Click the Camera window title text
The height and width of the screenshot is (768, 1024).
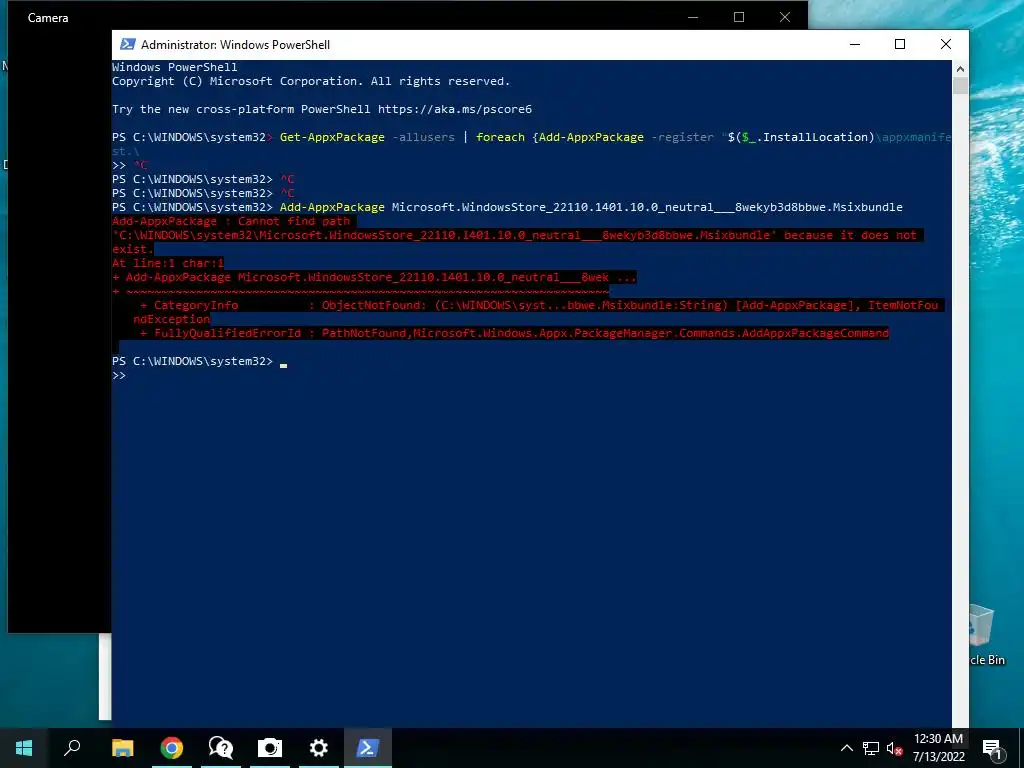pos(48,18)
